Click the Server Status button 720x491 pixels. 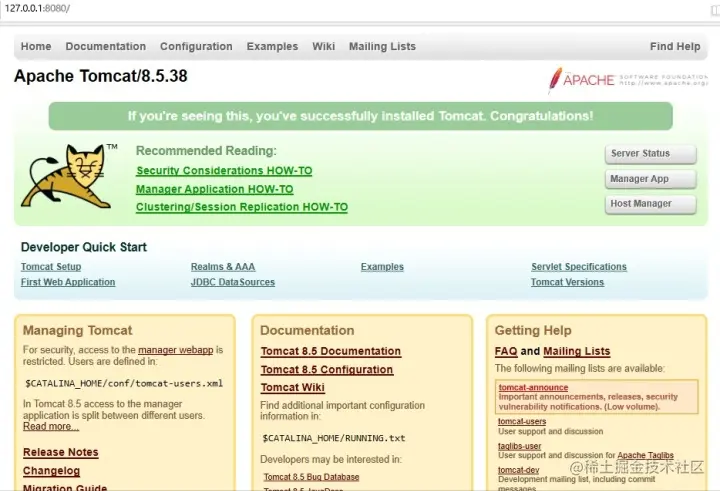(650, 154)
